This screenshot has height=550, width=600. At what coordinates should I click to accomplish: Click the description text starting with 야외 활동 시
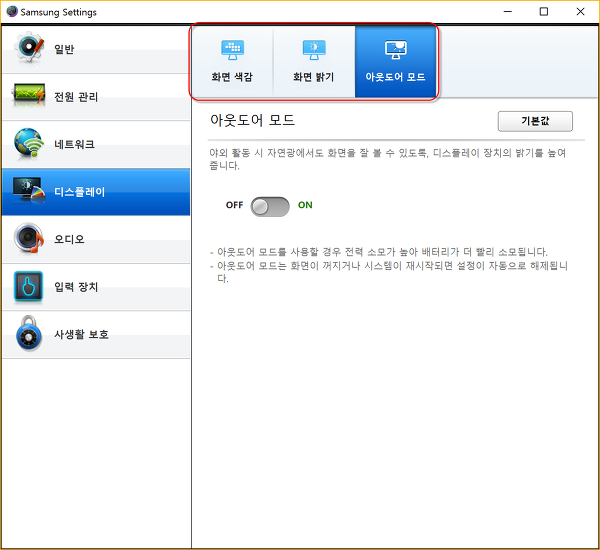tap(388, 159)
